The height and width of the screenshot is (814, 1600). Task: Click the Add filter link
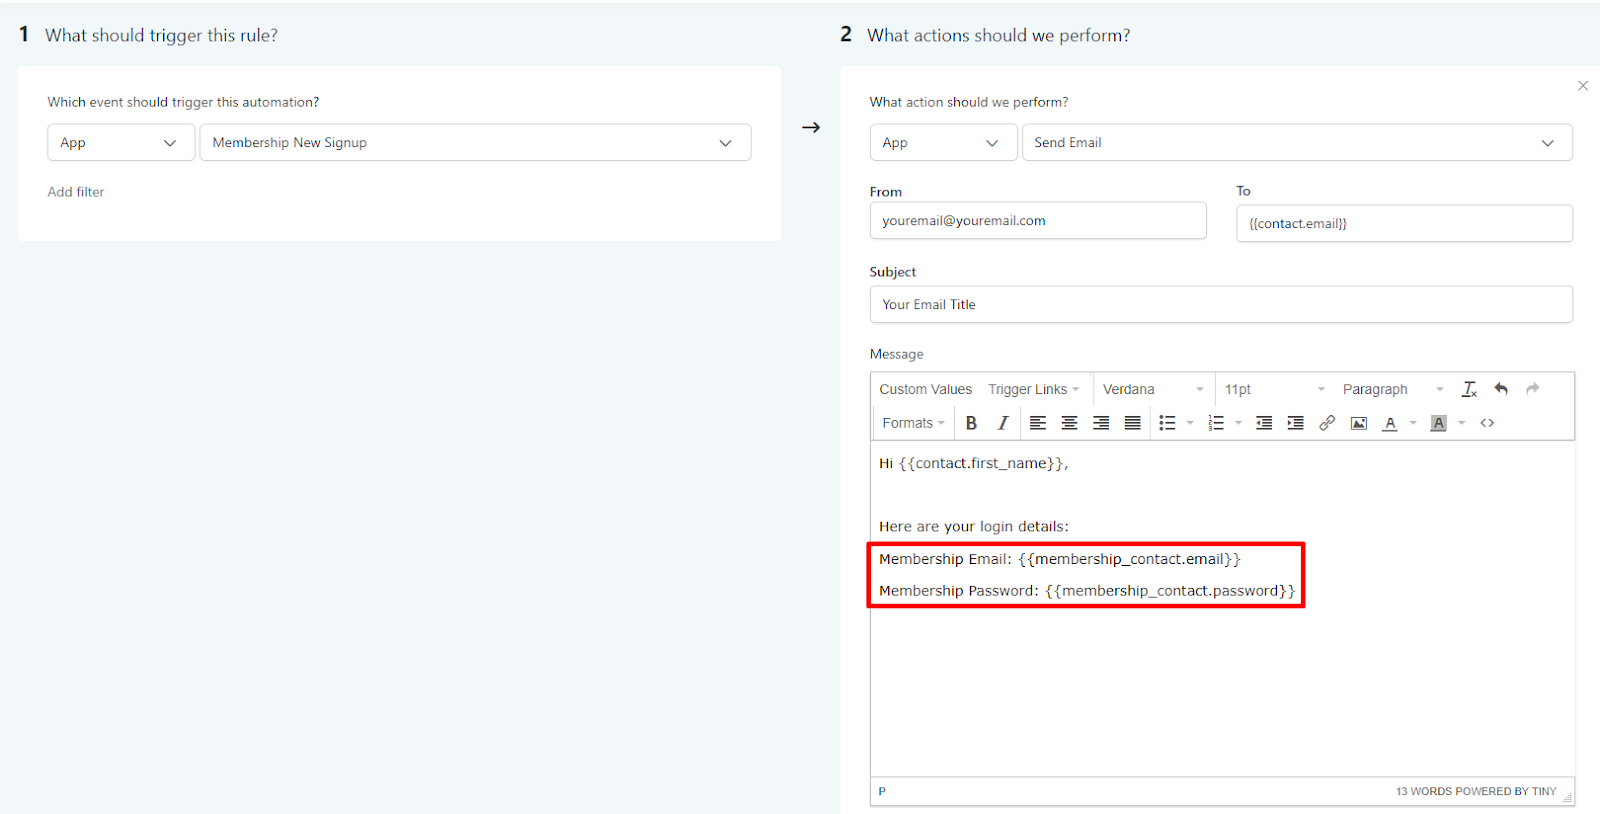76,192
